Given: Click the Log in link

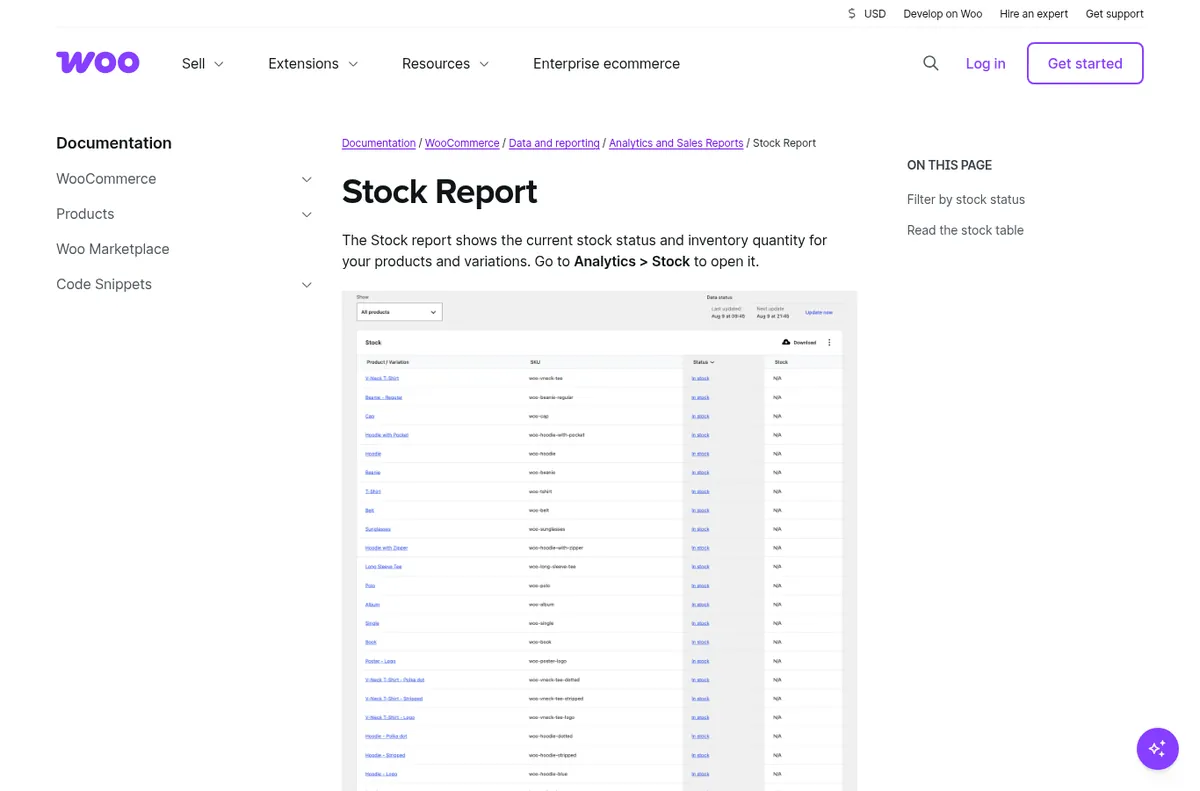Looking at the screenshot, I should pyautogui.click(x=985, y=63).
